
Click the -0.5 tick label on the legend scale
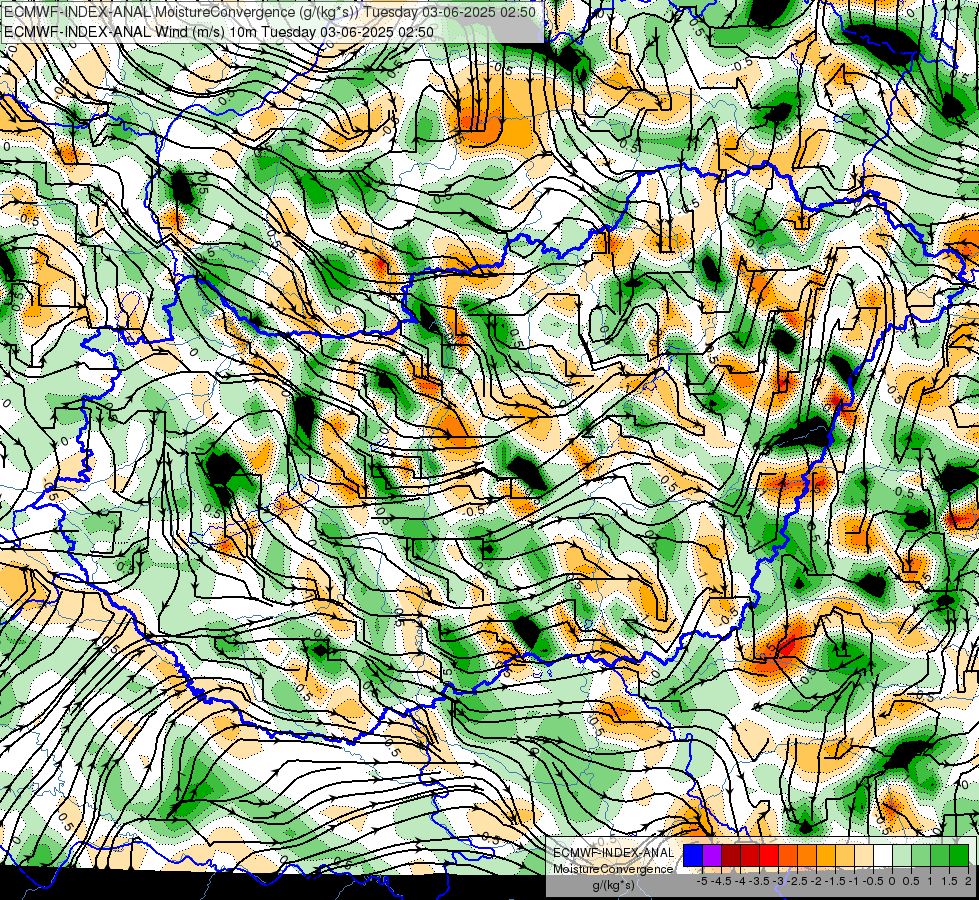point(873,881)
